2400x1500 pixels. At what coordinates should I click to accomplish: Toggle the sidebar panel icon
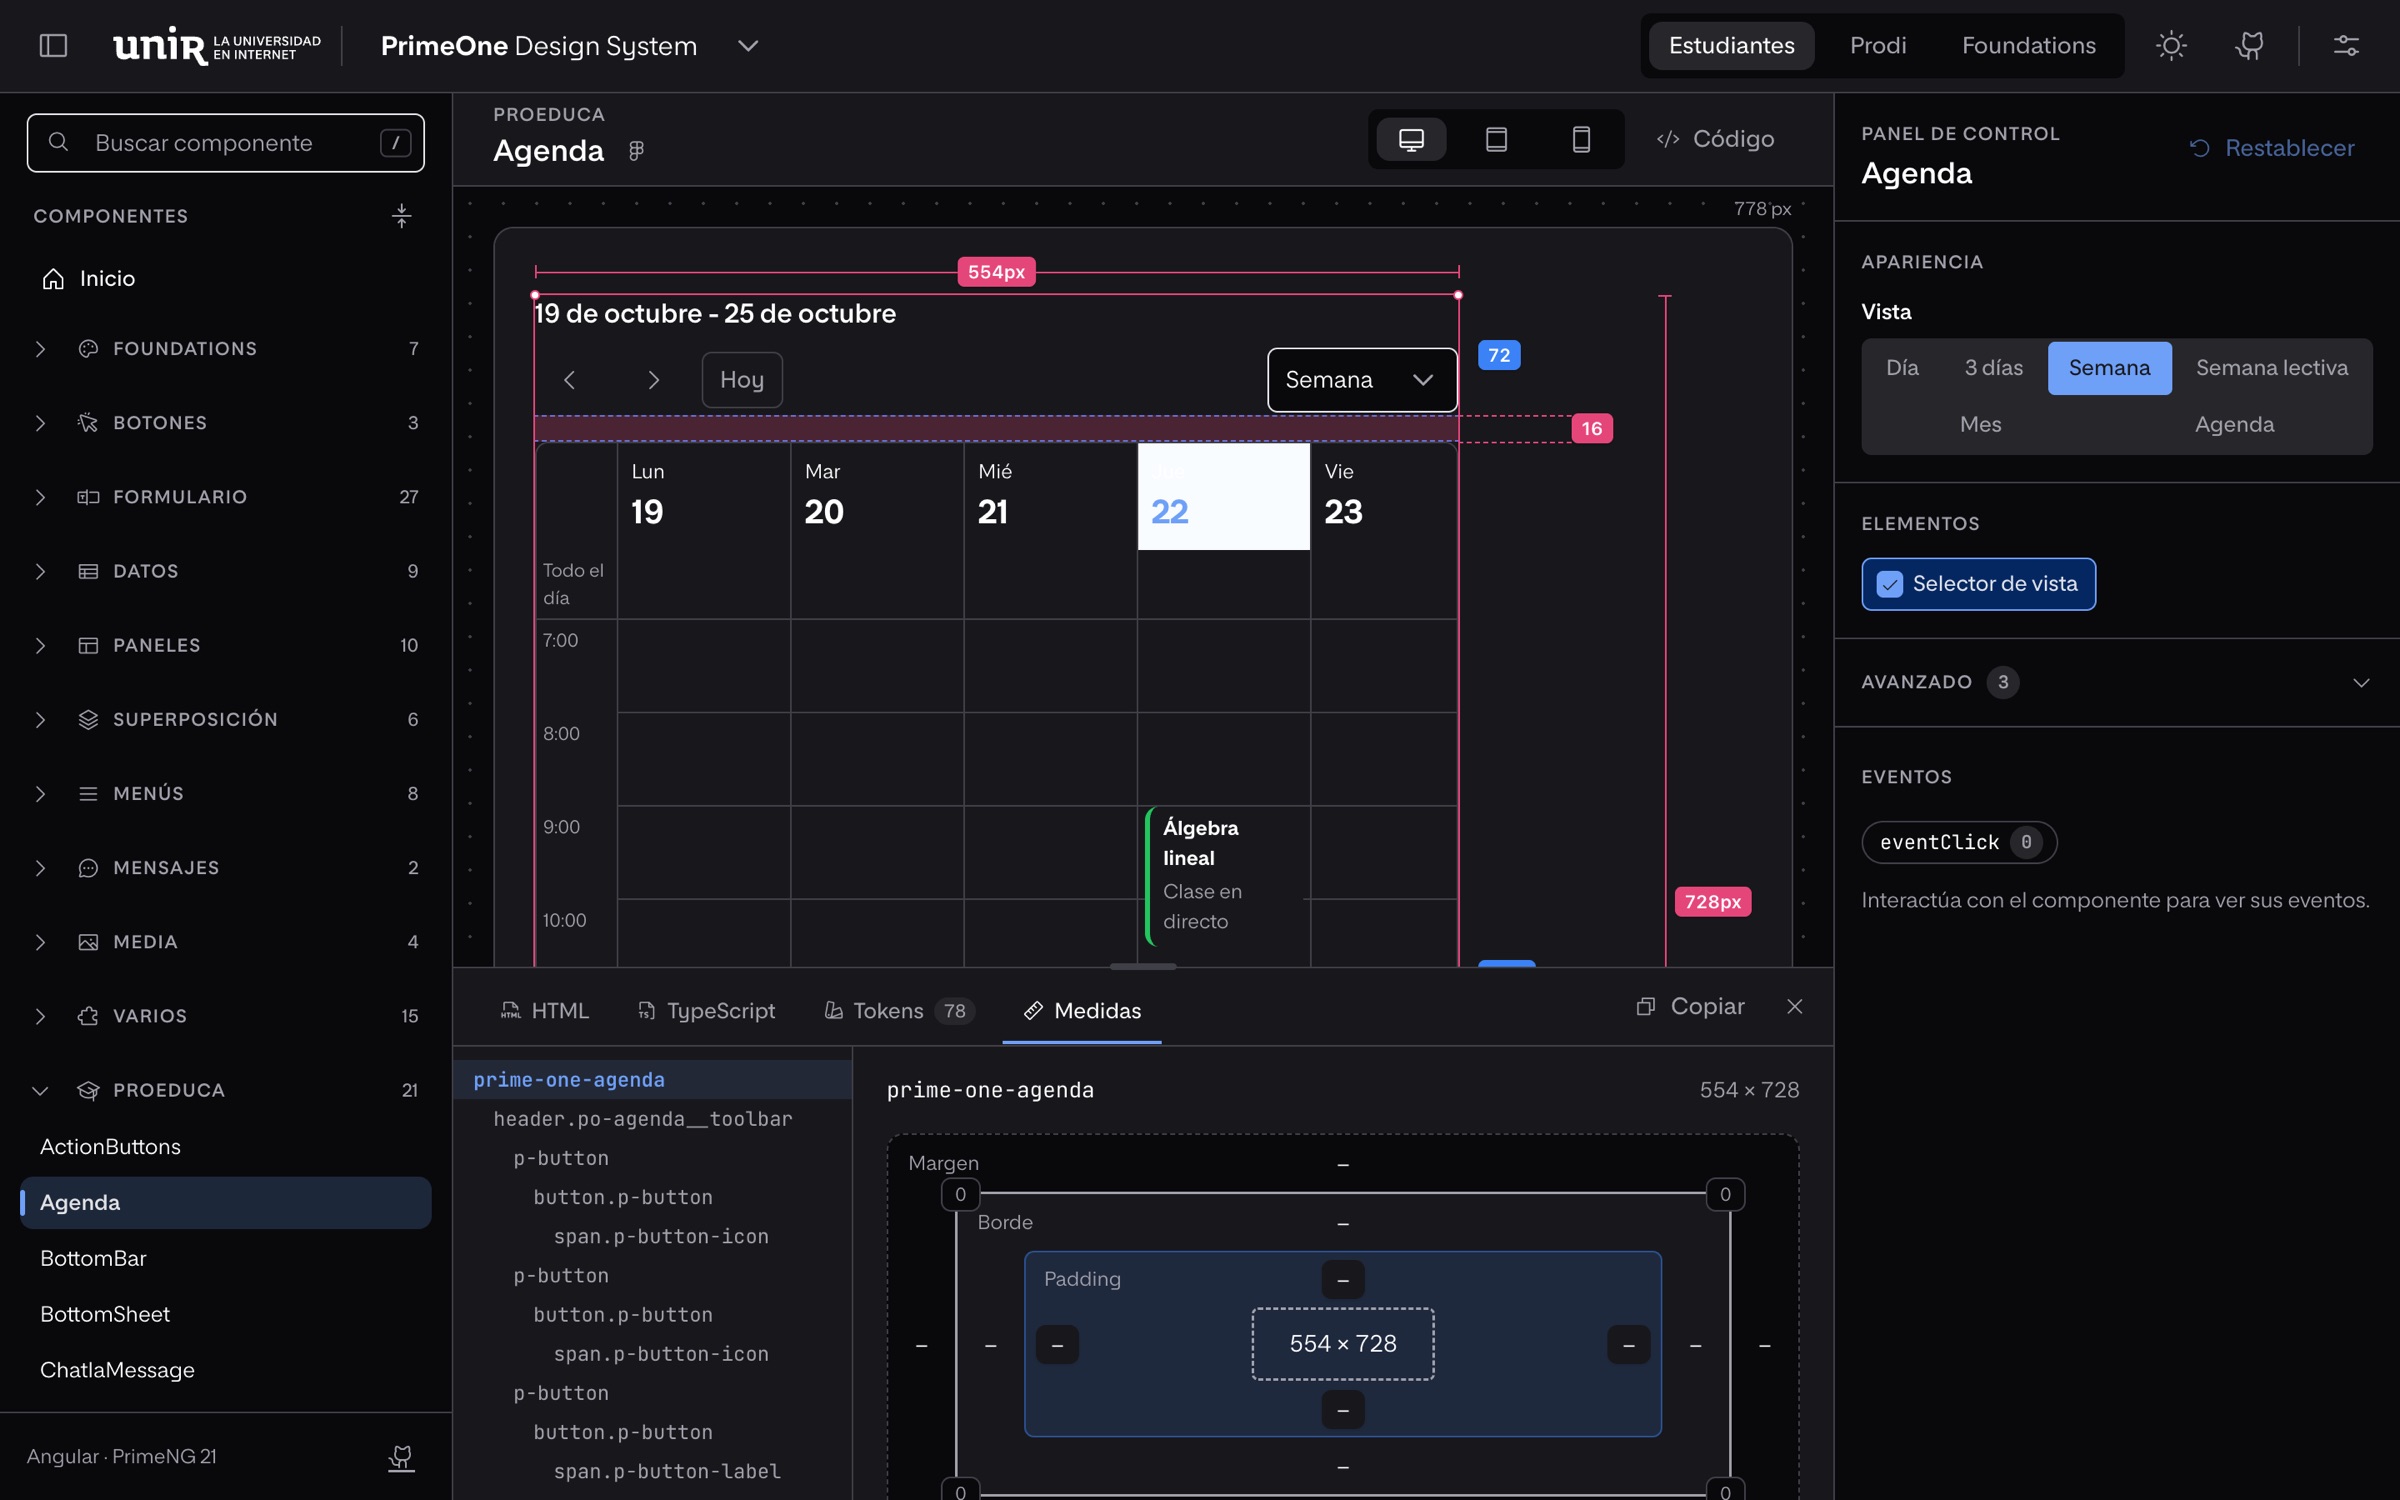(53, 46)
